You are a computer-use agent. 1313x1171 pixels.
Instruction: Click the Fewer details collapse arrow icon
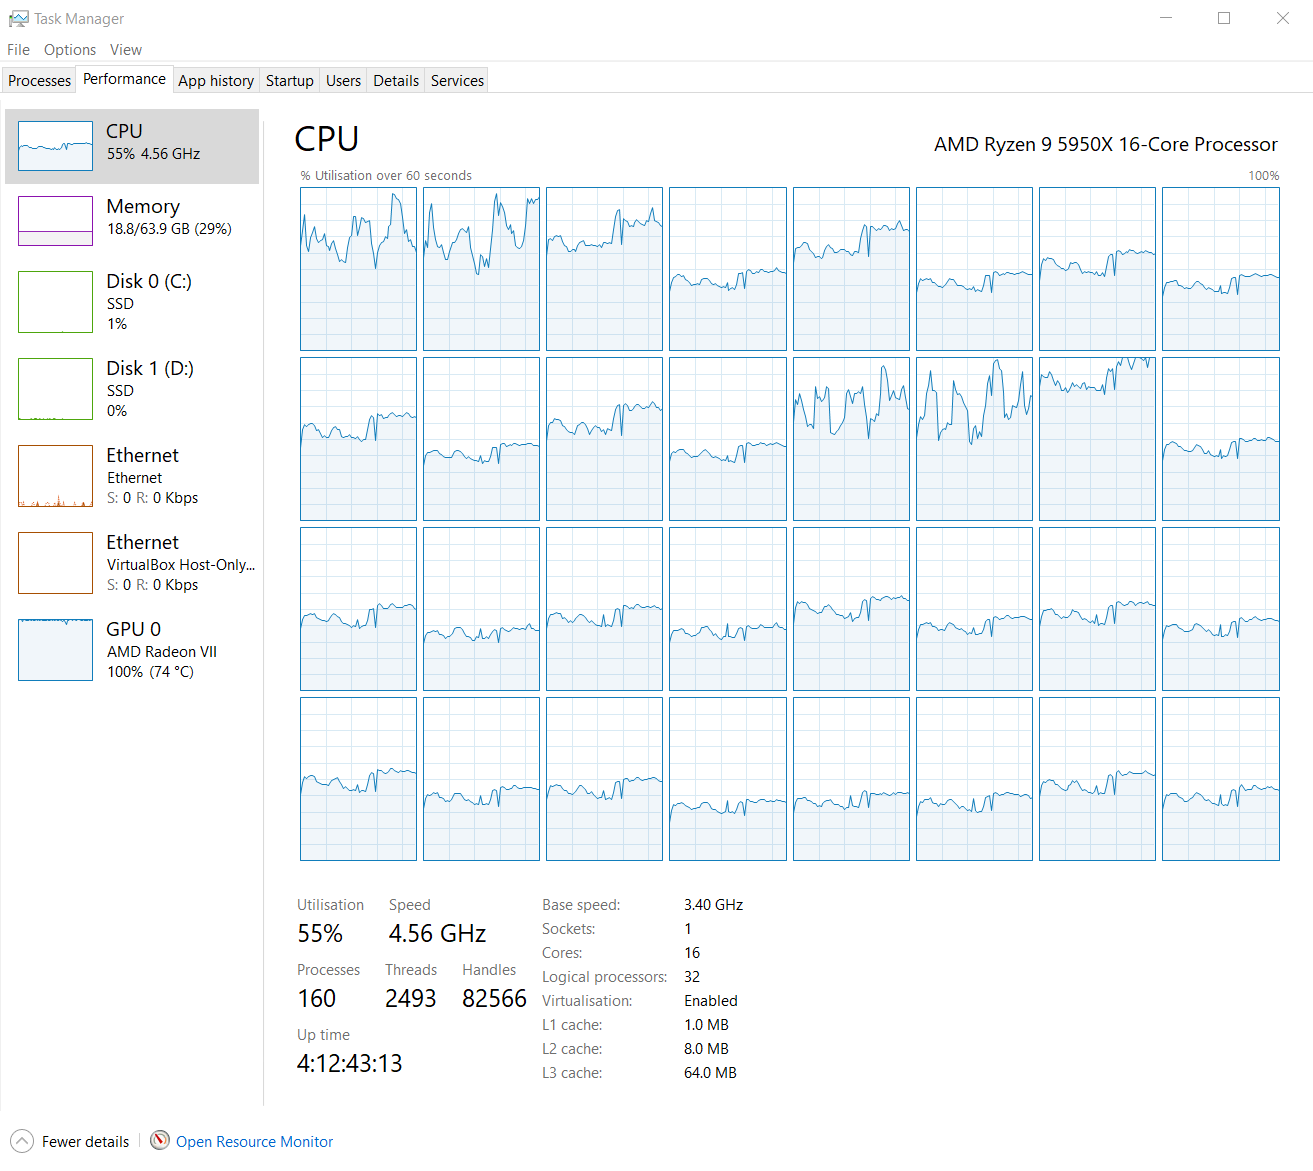(22, 1141)
